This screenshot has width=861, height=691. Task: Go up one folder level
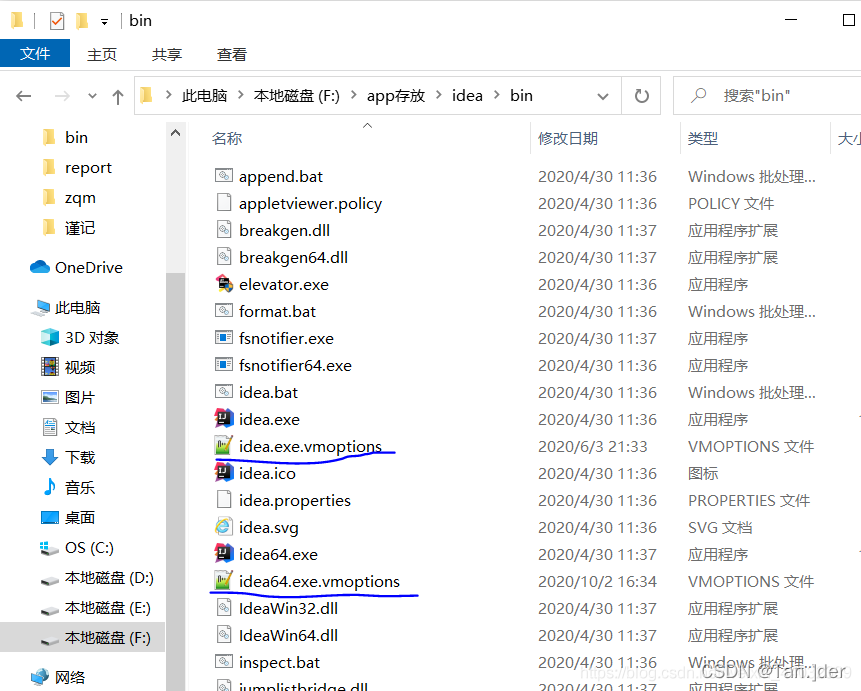(x=118, y=97)
